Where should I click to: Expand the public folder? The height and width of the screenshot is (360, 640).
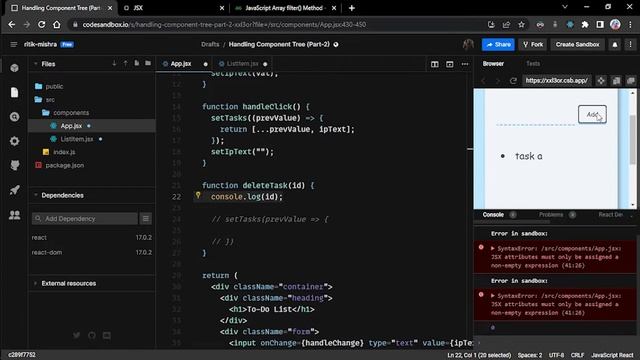click(x=49, y=86)
